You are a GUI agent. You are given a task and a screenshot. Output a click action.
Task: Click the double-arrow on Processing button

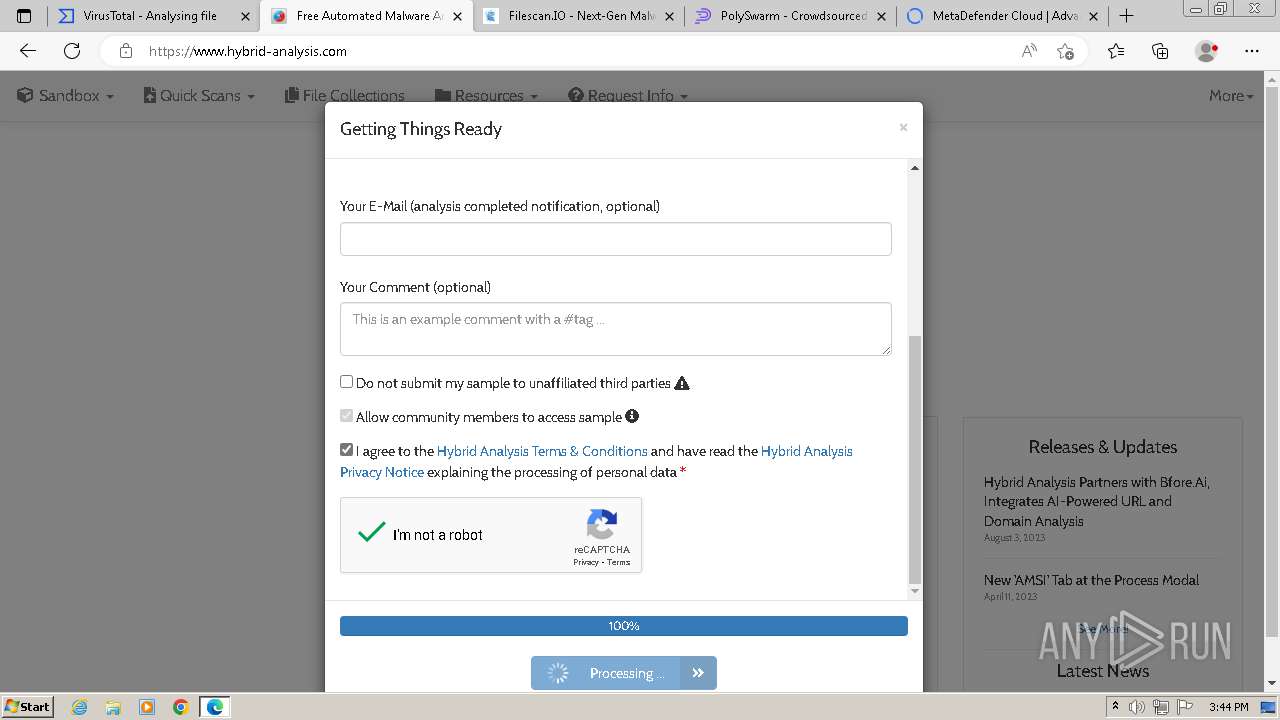[x=698, y=673]
